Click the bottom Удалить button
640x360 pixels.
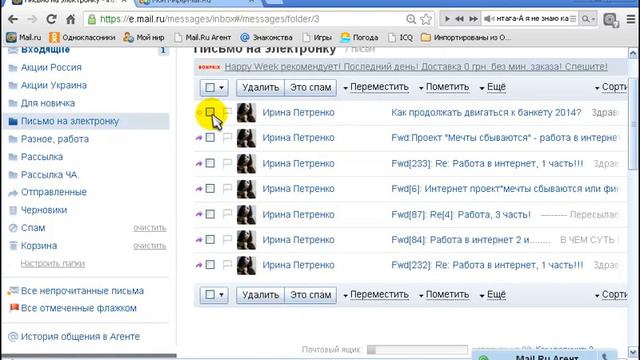tap(260, 295)
